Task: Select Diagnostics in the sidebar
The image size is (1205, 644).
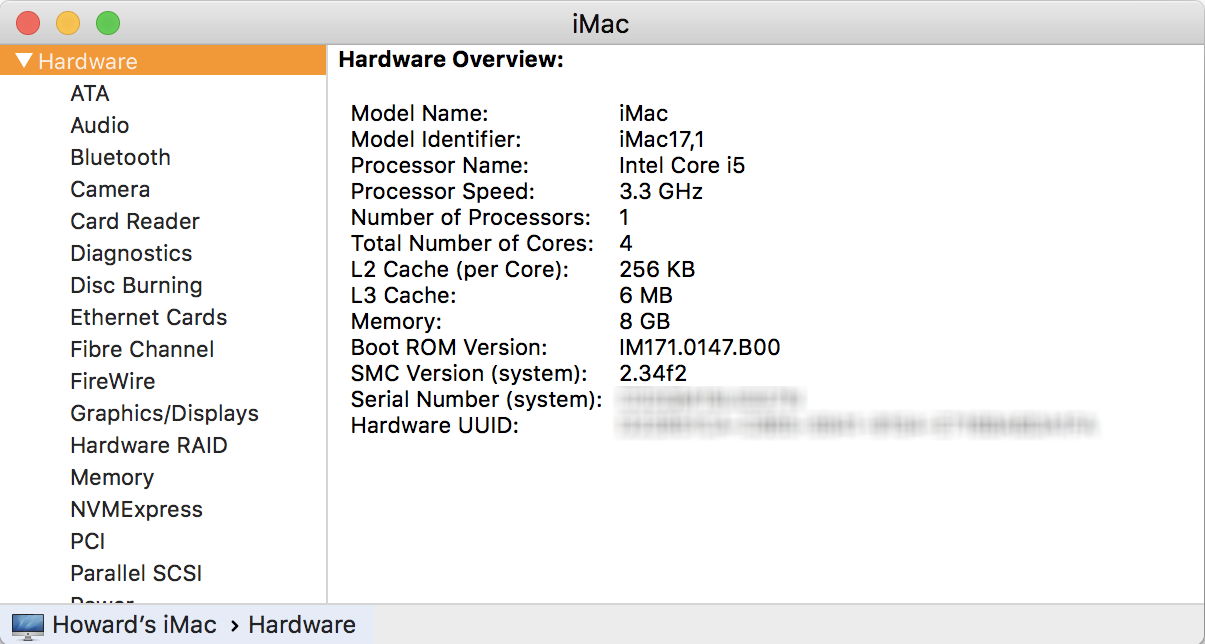Action: coord(131,253)
